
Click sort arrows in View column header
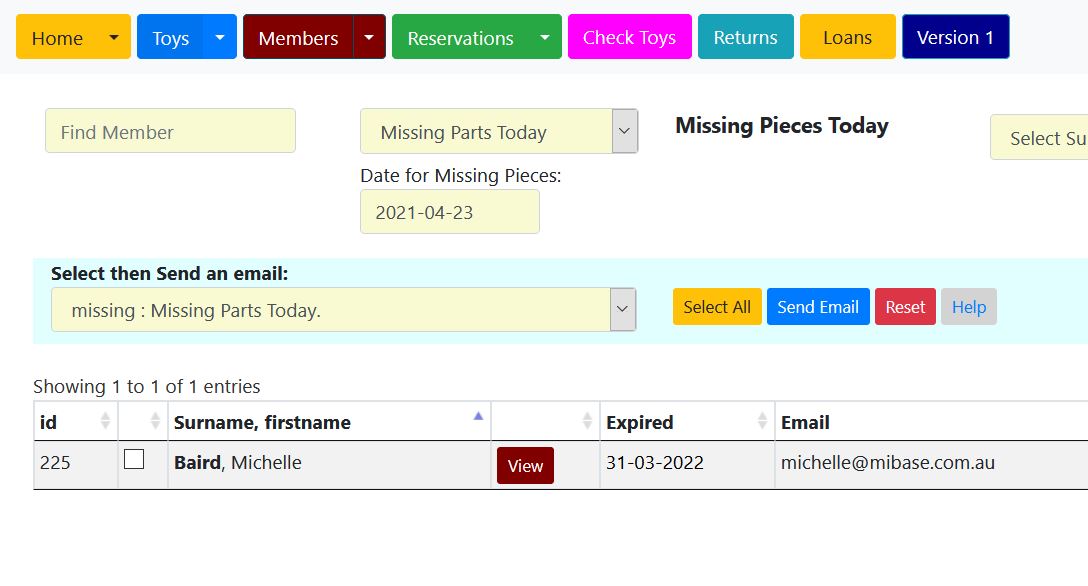587,422
